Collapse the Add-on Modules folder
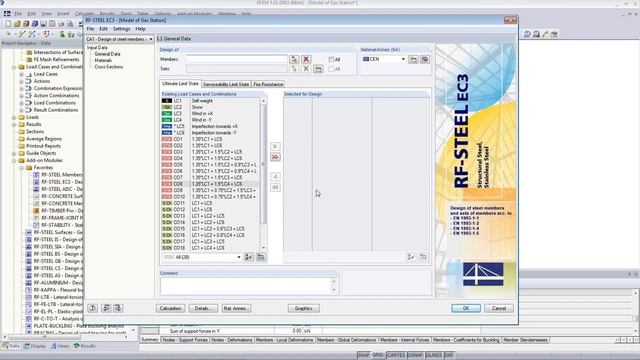This screenshot has height=360, width=640. pos(14,160)
